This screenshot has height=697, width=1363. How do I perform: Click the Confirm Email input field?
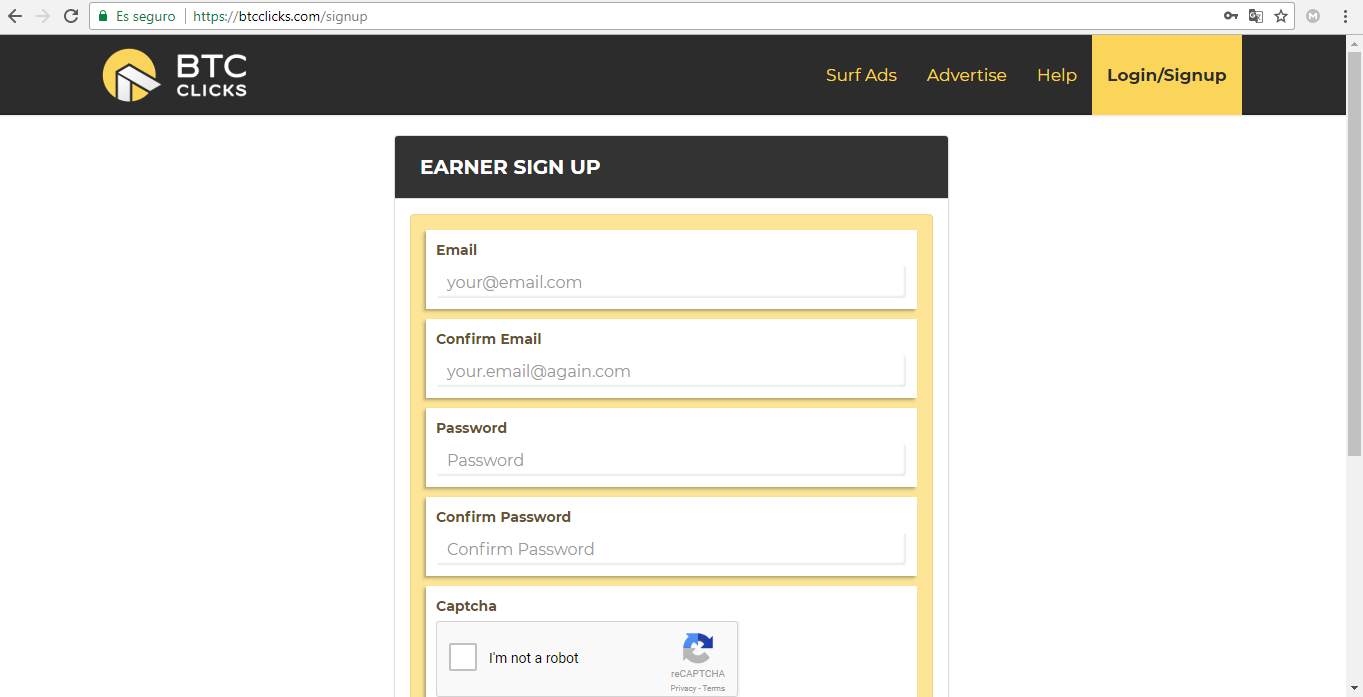coord(670,371)
